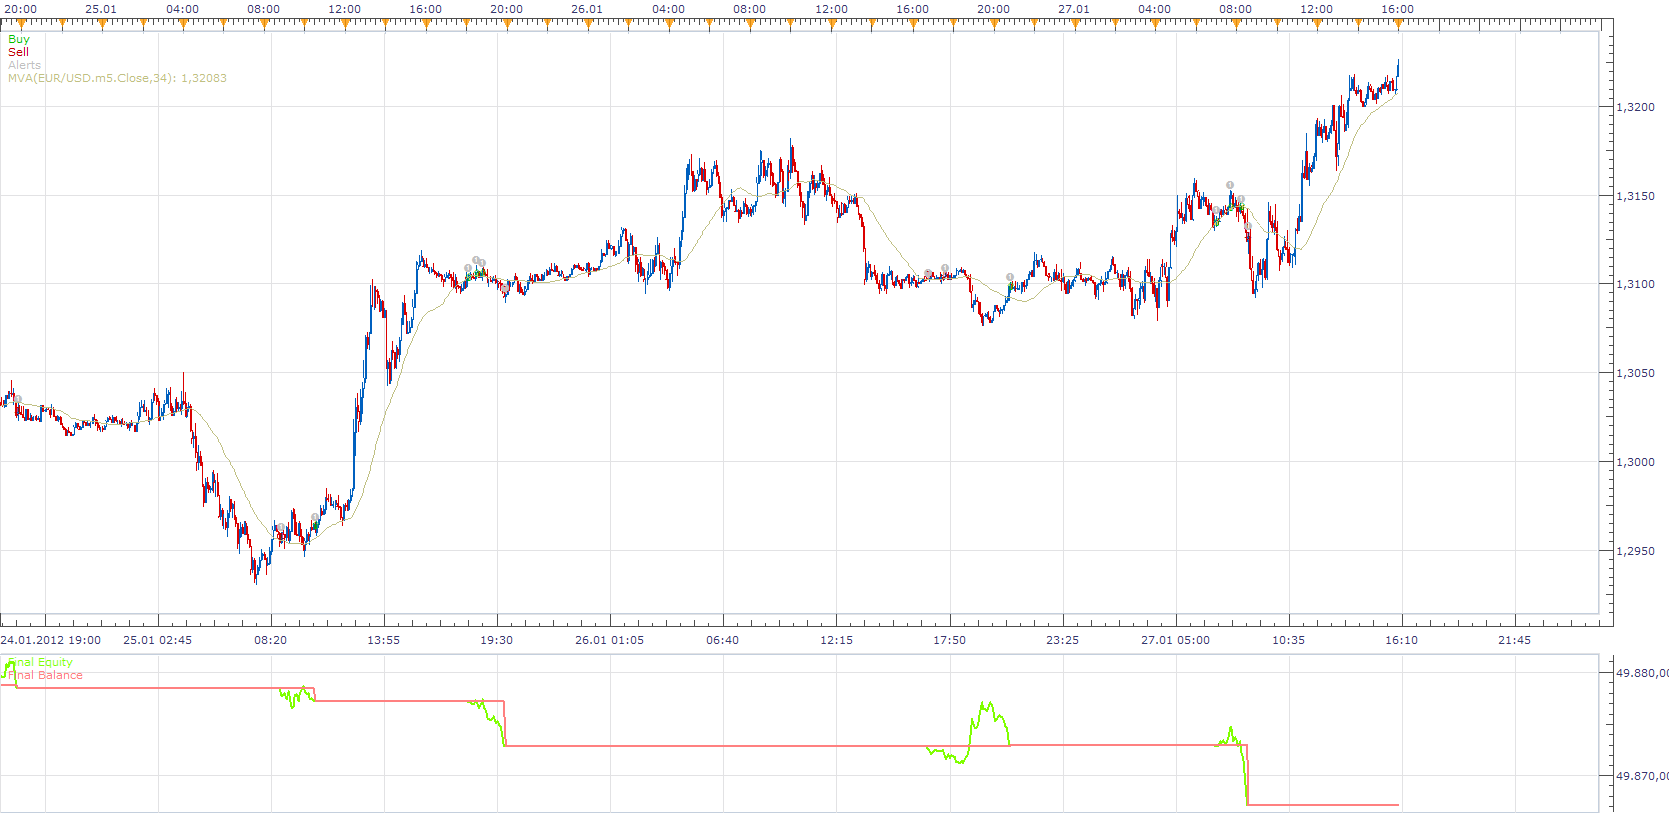Click the 1,2950 price axis label

[1636, 551]
